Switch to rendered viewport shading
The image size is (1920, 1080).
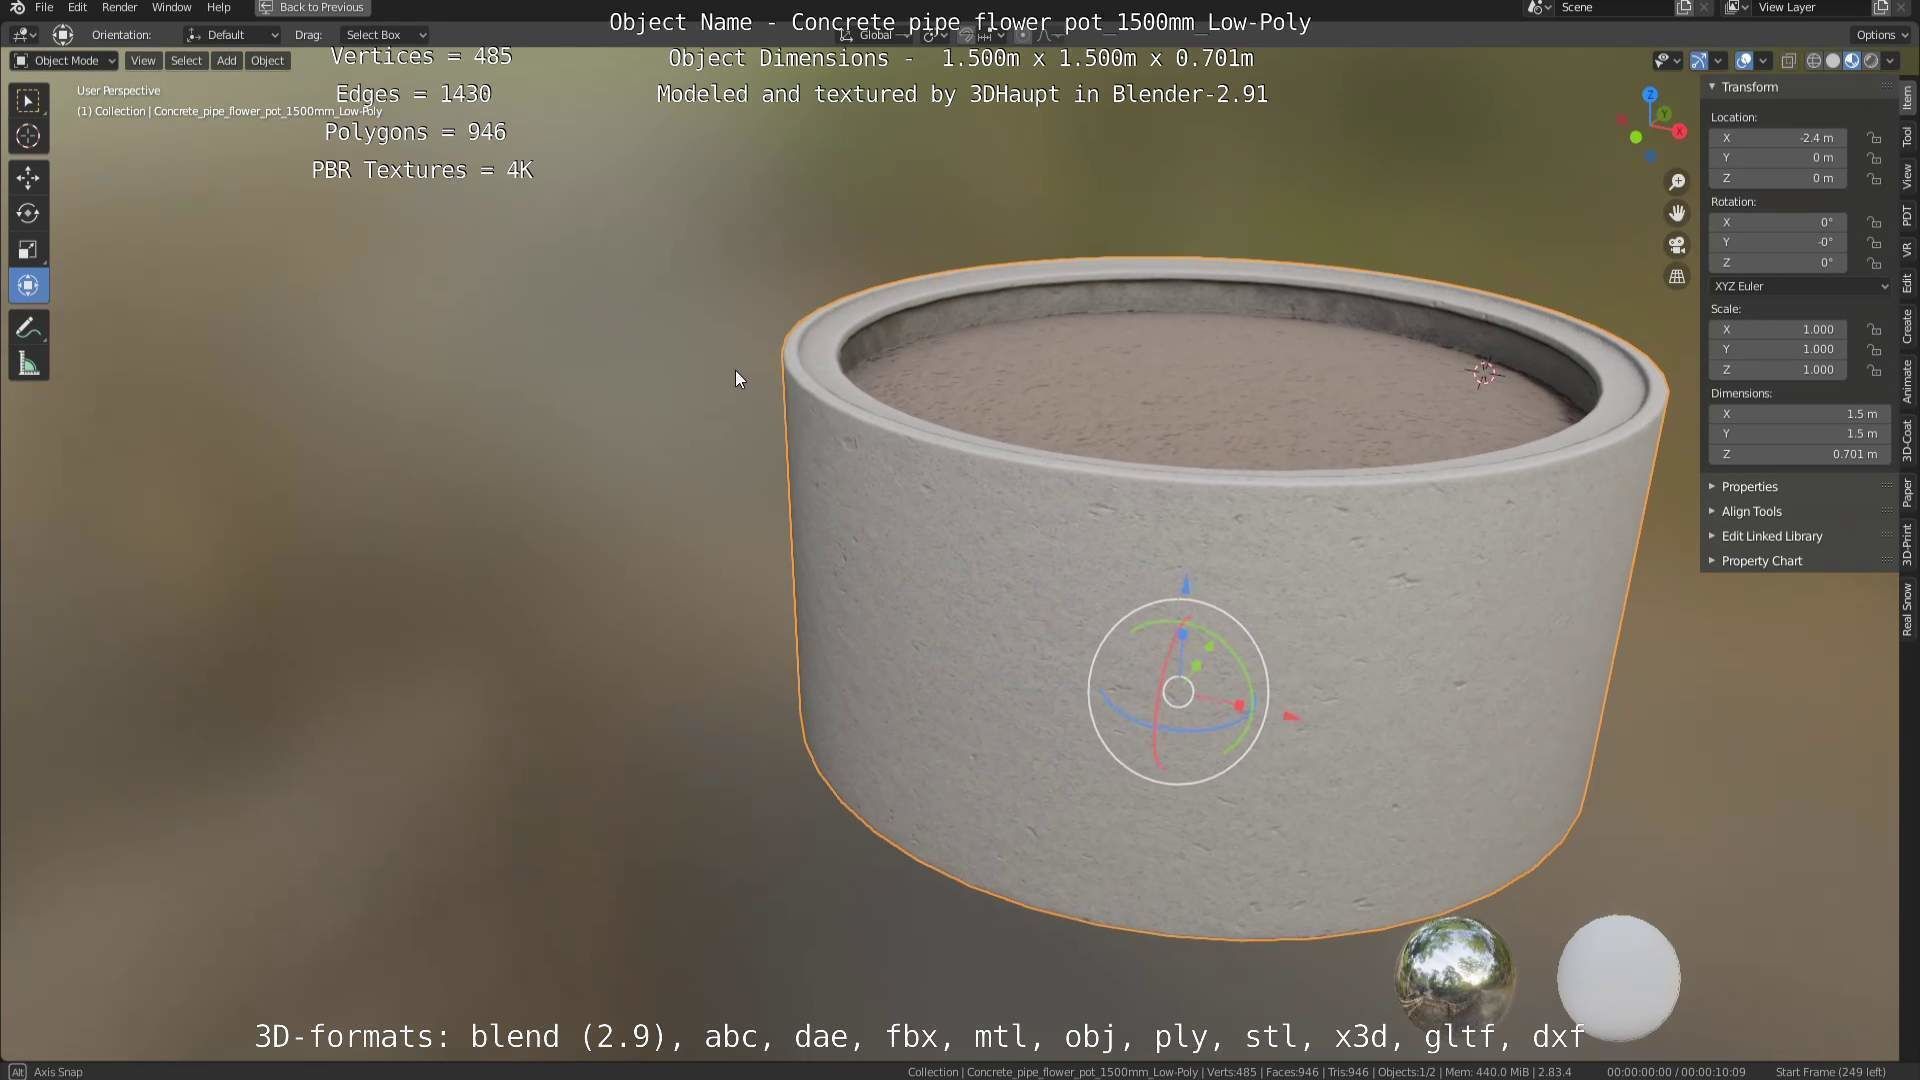[1871, 61]
